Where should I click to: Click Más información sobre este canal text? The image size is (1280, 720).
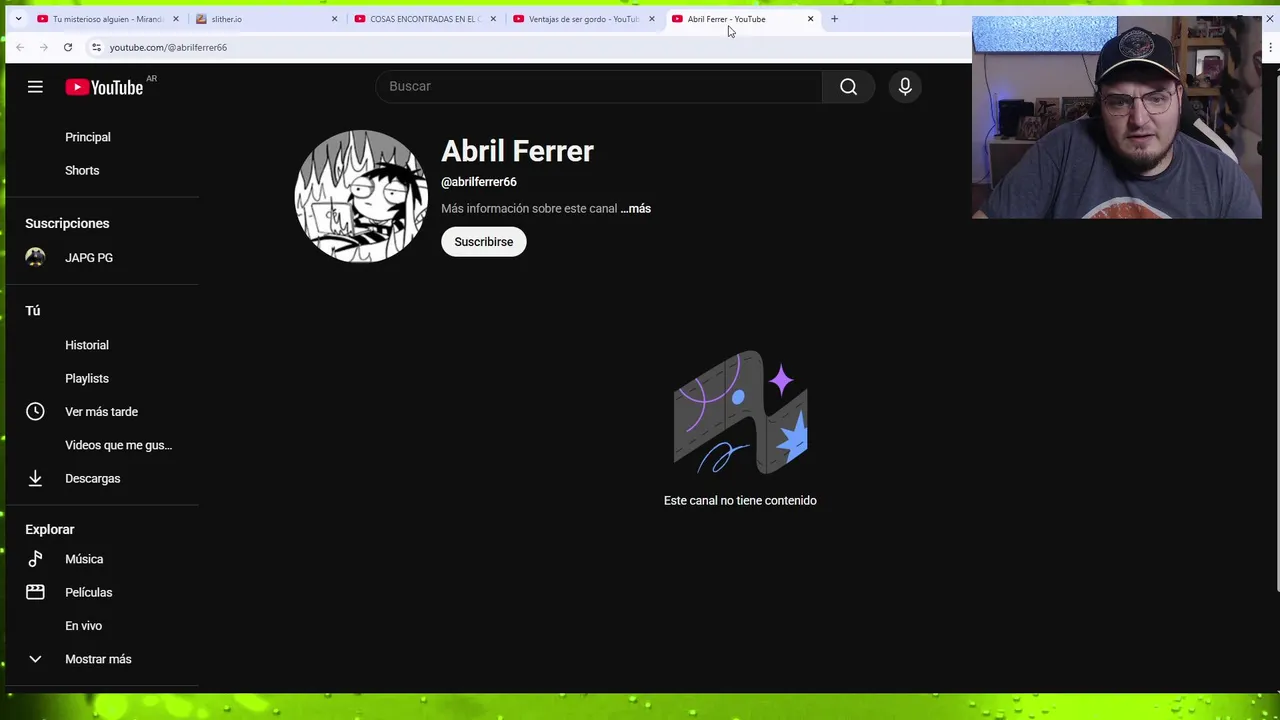click(529, 209)
